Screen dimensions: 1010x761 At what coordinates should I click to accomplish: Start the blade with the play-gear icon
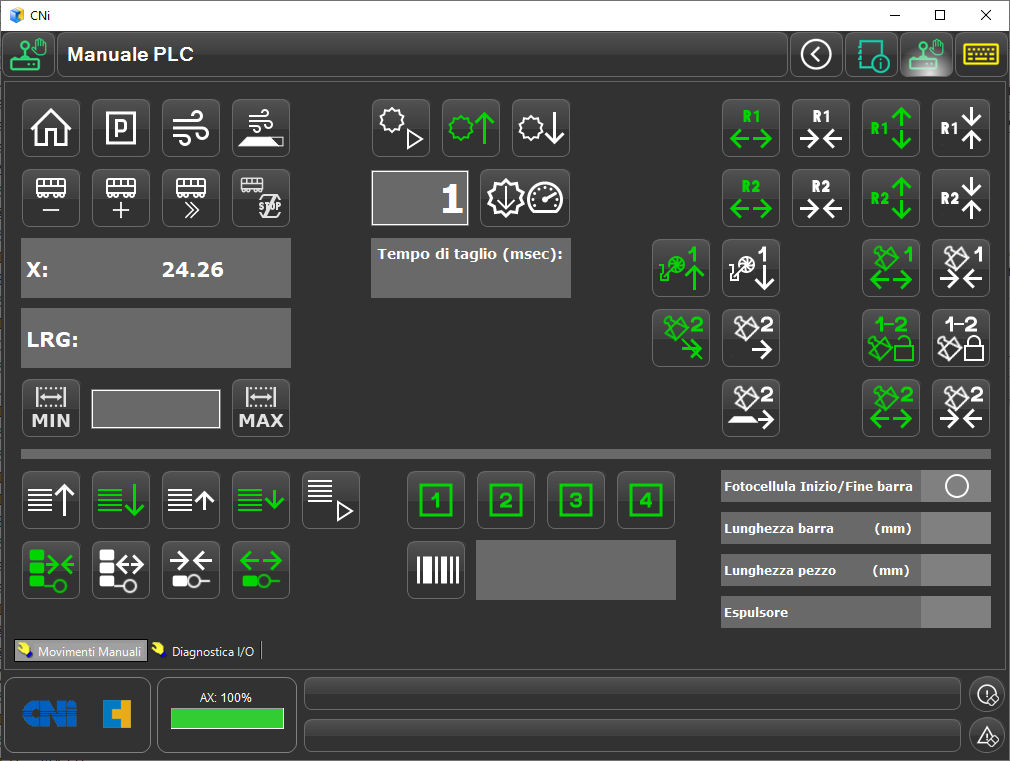[x=401, y=128]
